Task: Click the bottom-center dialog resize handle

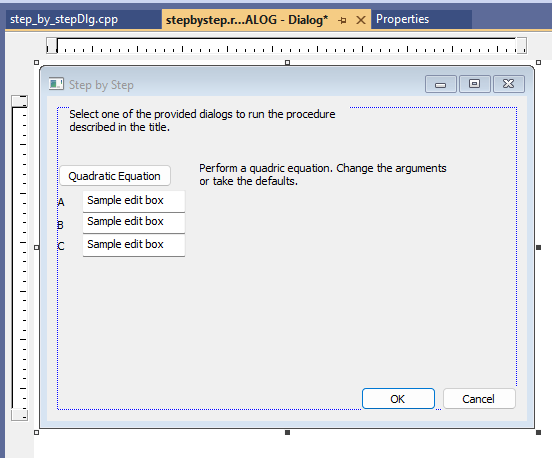Action: pos(287,432)
